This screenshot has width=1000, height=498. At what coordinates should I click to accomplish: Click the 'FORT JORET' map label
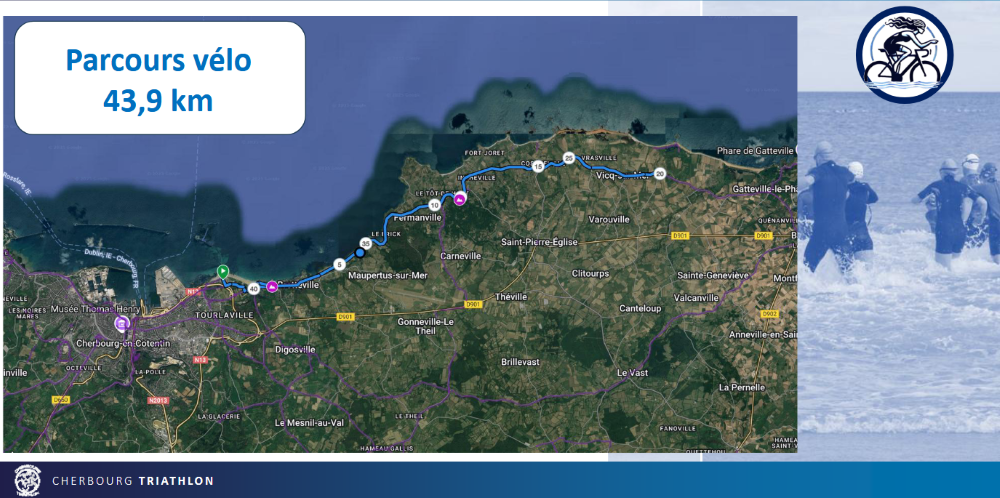[485, 153]
